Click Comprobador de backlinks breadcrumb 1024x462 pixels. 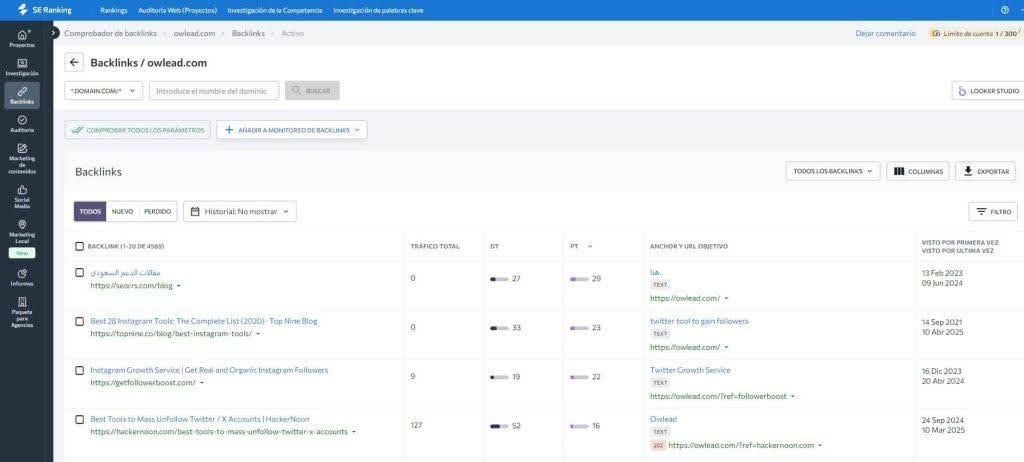click(x=110, y=33)
